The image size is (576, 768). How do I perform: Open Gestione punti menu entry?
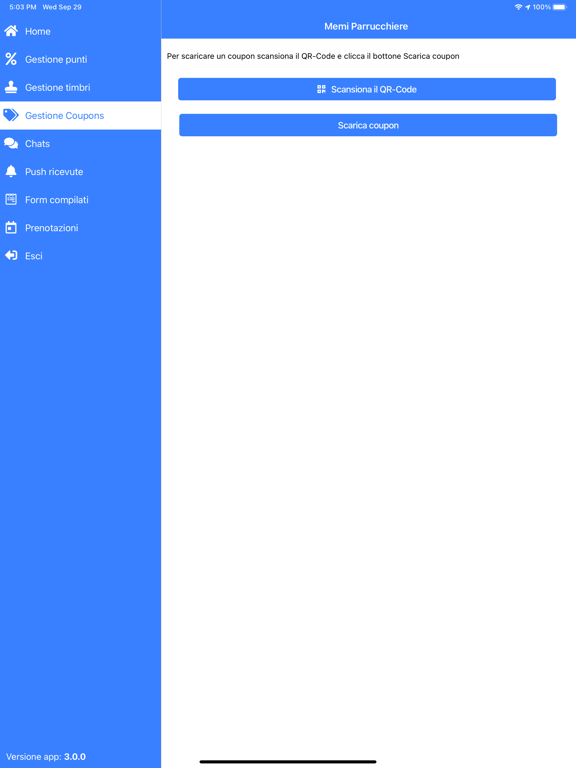pos(80,59)
